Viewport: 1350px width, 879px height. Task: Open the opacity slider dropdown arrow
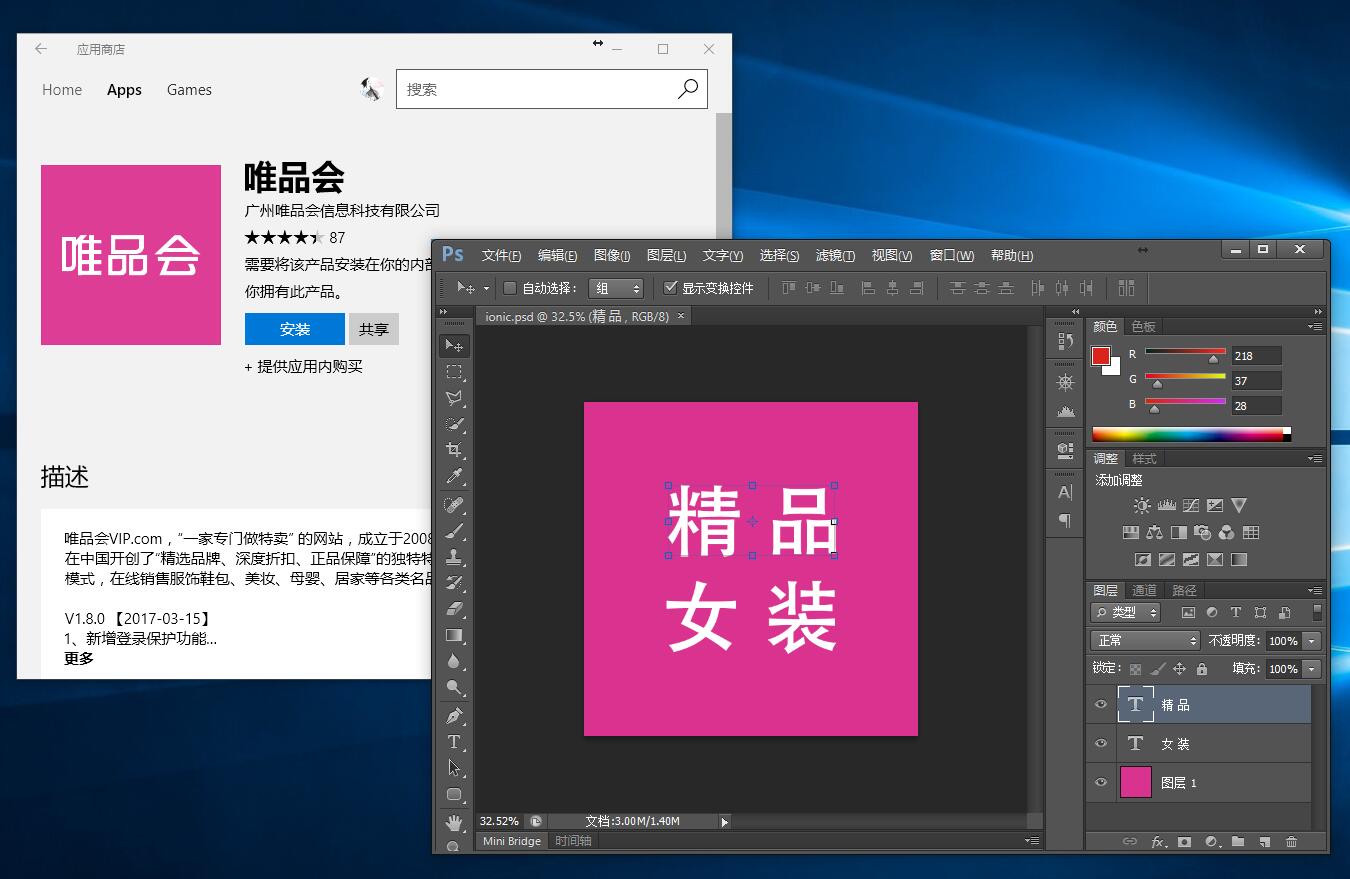[1312, 641]
